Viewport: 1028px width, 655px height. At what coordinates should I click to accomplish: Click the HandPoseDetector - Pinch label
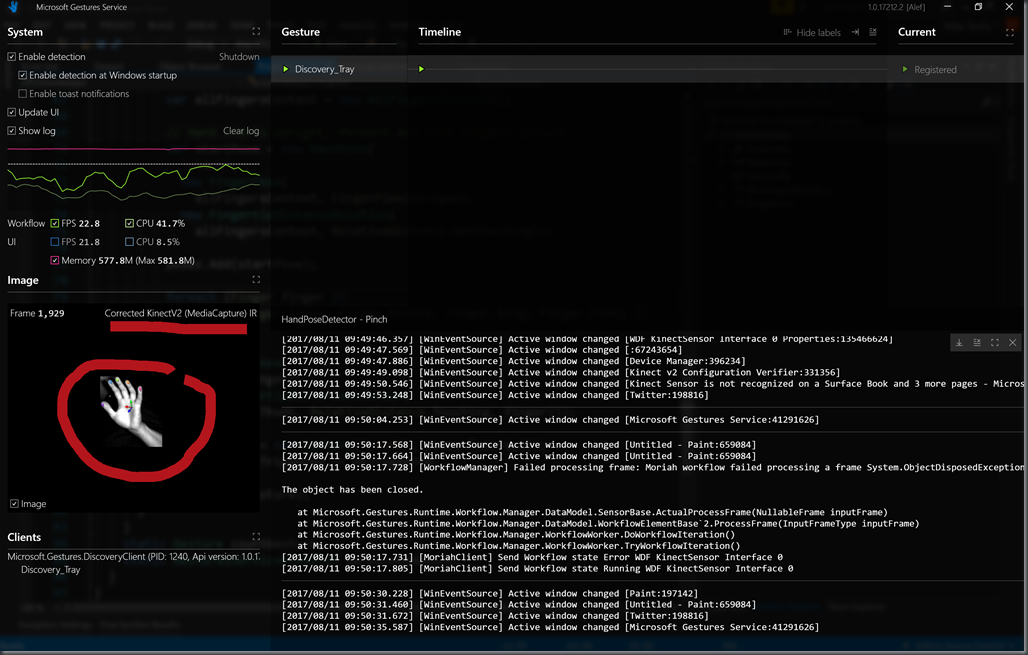coord(334,319)
